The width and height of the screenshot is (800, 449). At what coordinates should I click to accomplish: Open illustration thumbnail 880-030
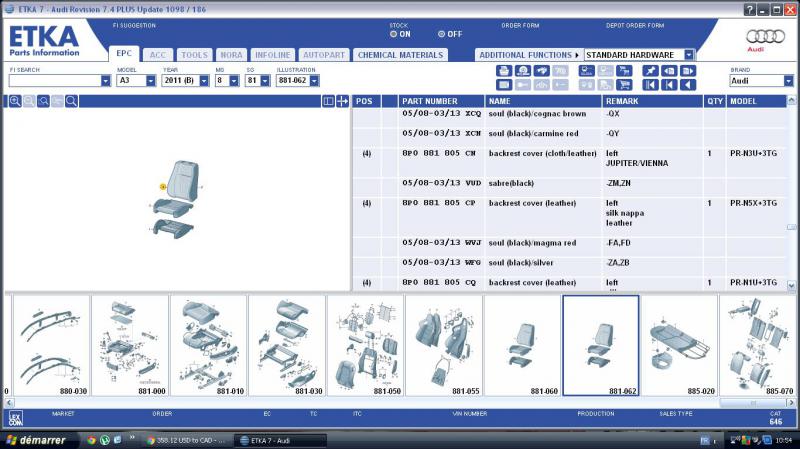tap(51, 345)
